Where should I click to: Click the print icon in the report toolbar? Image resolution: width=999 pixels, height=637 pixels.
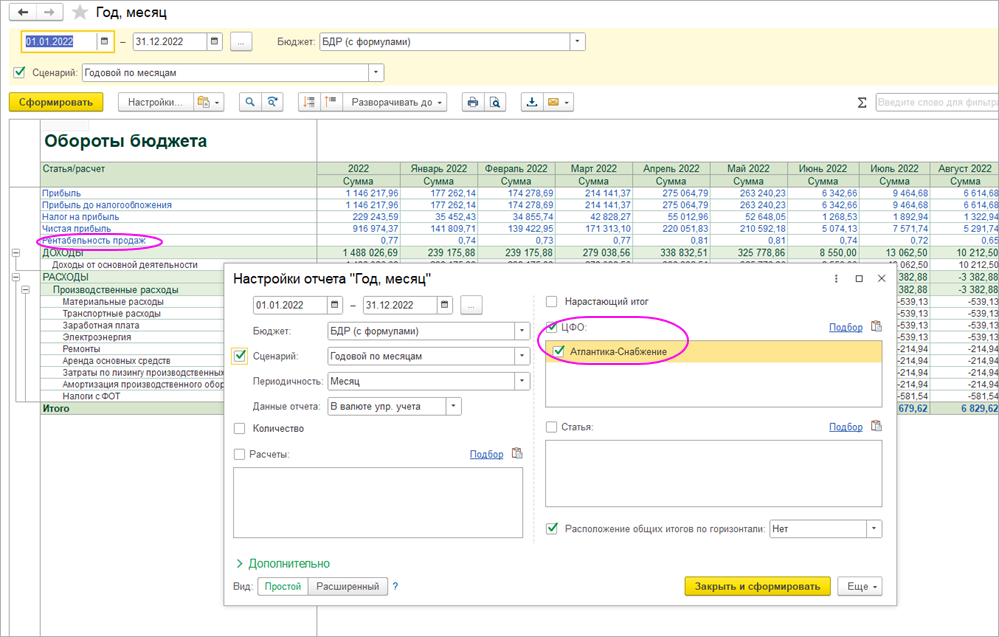click(472, 102)
